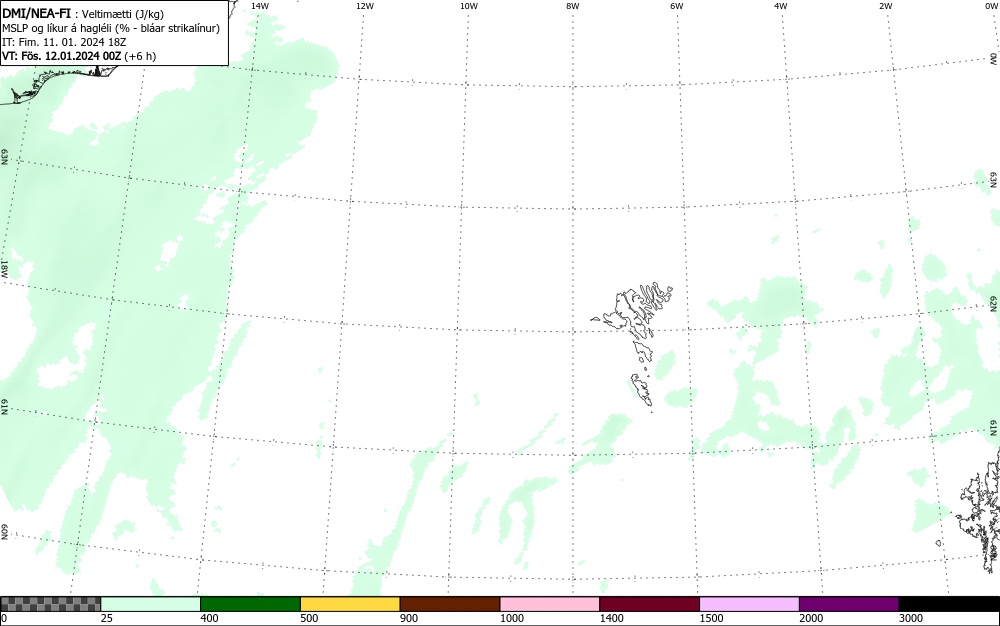The image size is (1000, 626).
Task: Click the "4W" longitude label
Action: (x=781, y=6)
